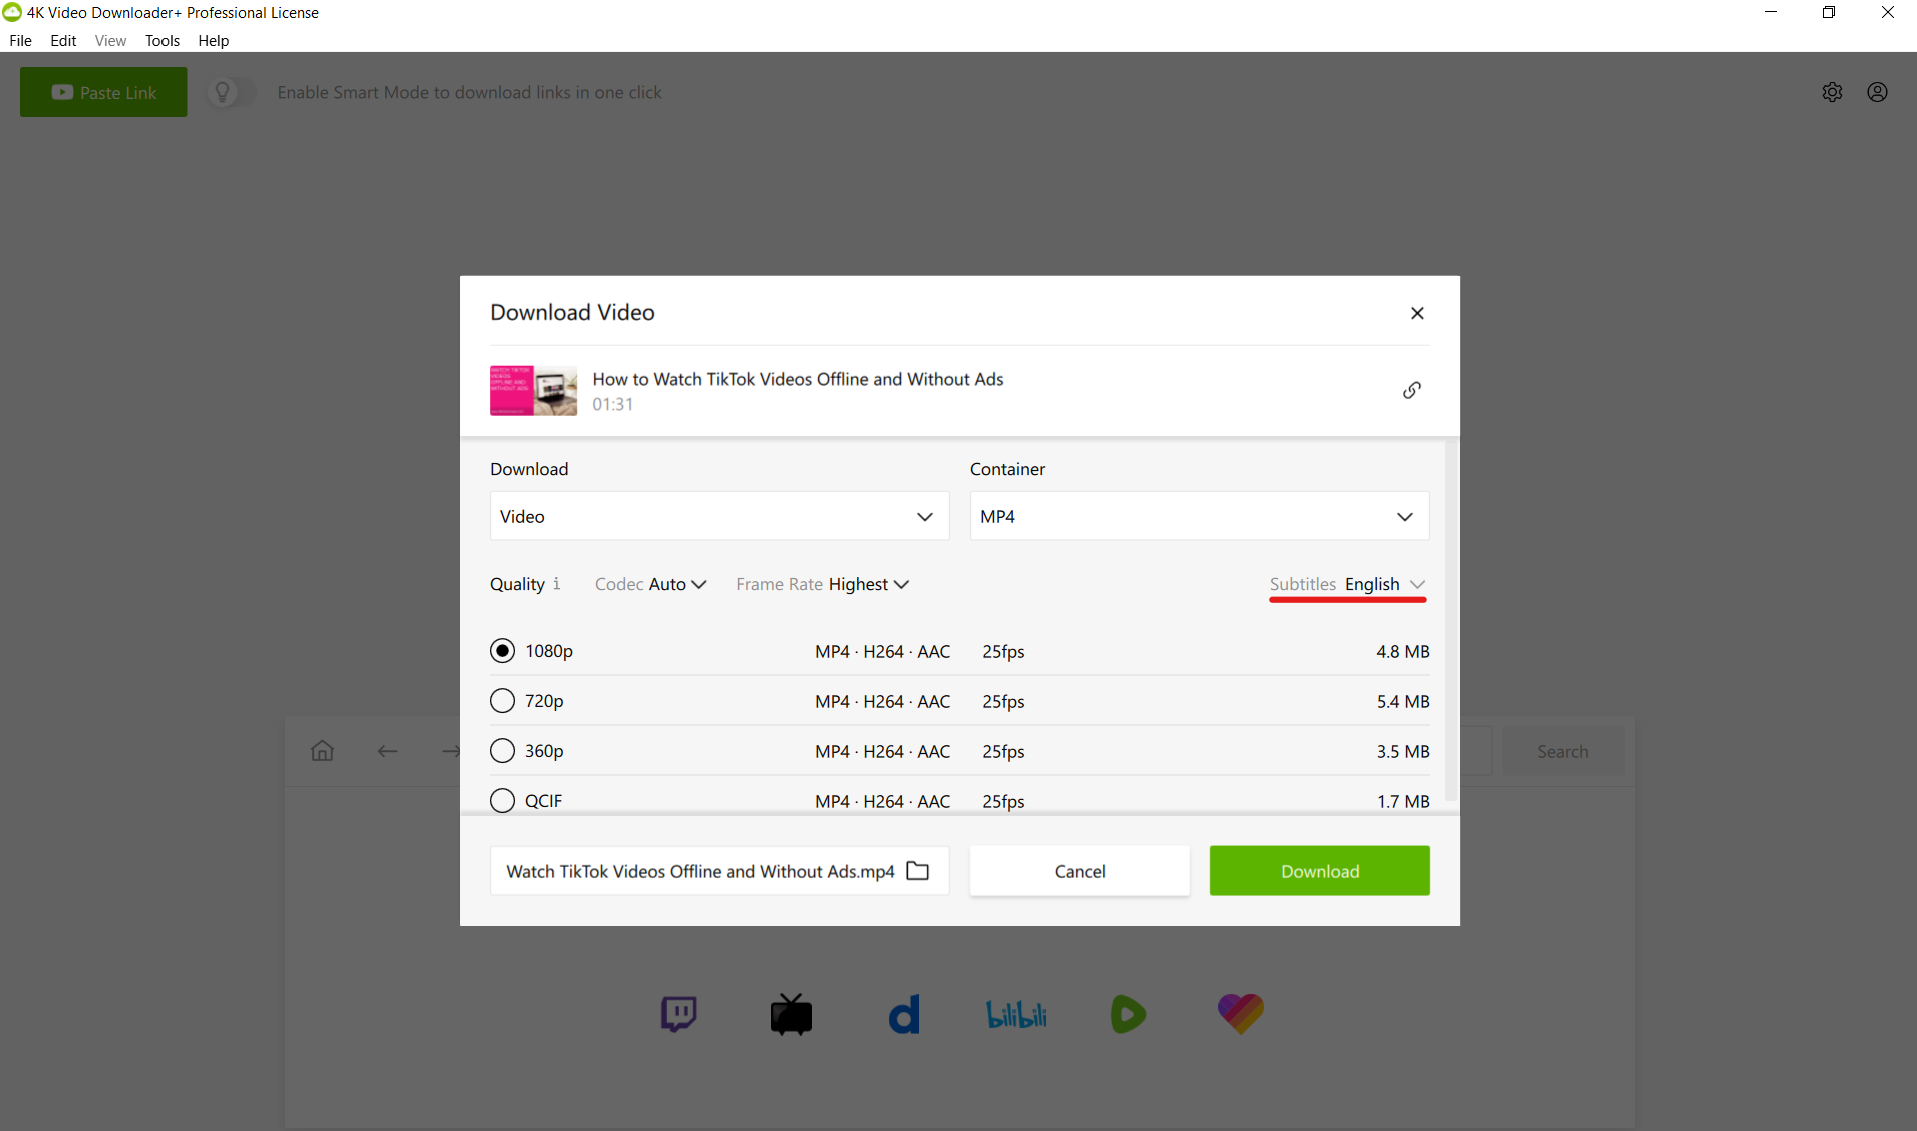1917x1131 pixels.
Task: Open the TV-shaped site icon
Action: pos(791,1014)
